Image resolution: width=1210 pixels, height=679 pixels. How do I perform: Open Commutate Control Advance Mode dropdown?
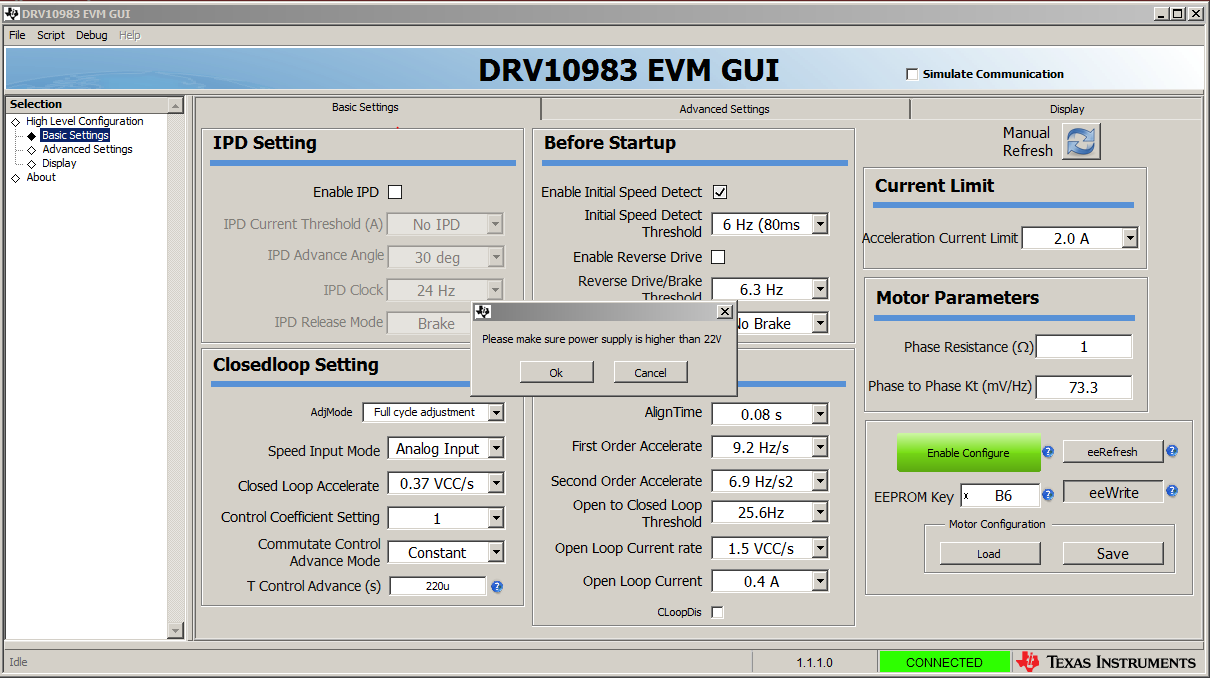pyautogui.click(x=496, y=552)
